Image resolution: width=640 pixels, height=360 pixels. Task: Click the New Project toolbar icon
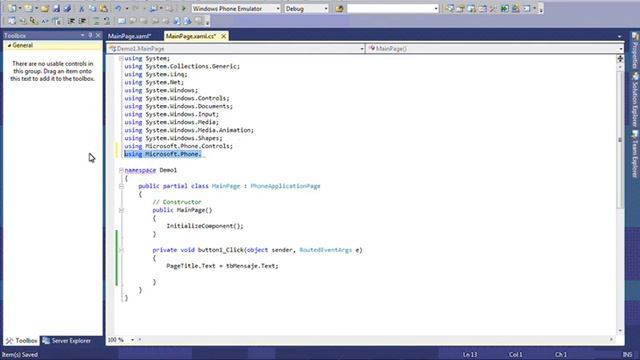tap(12, 8)
